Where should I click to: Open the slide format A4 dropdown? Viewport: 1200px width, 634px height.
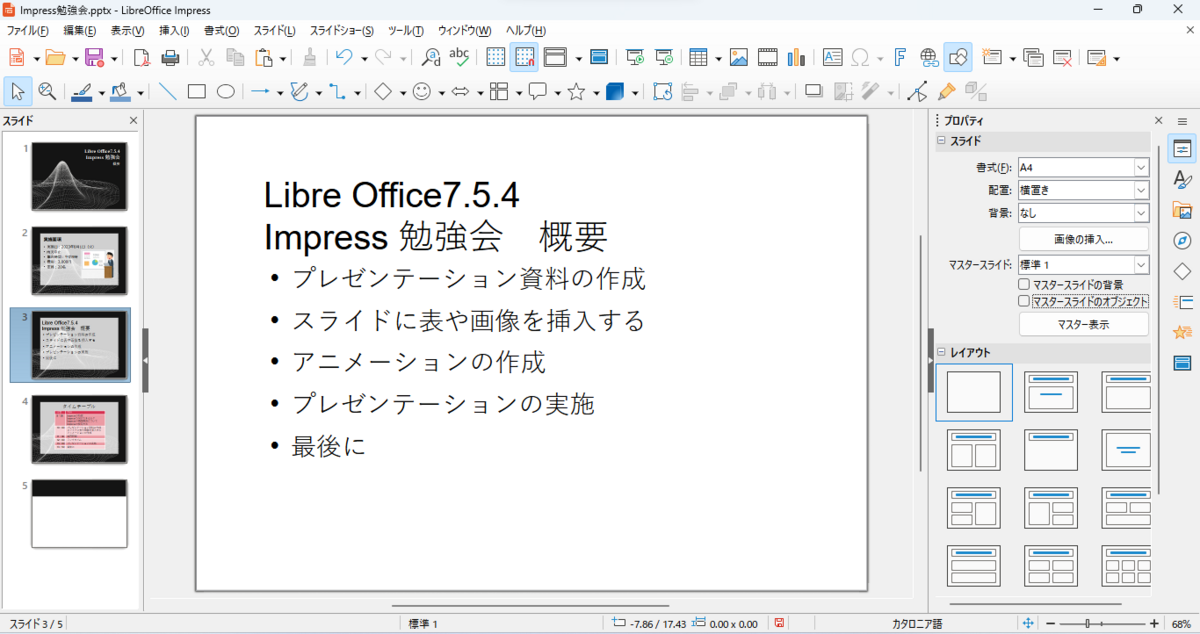click(x=1141, y=167)
